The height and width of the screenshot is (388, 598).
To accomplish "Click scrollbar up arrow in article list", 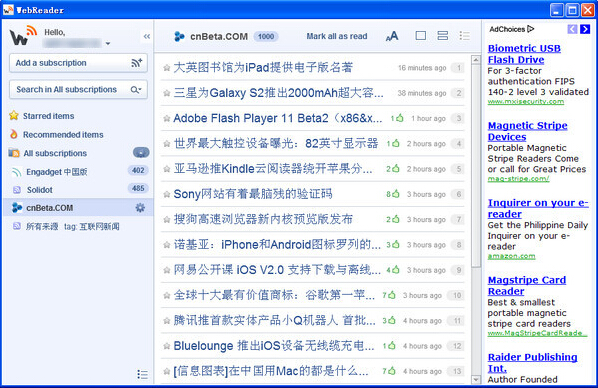I will coord(476,60).
